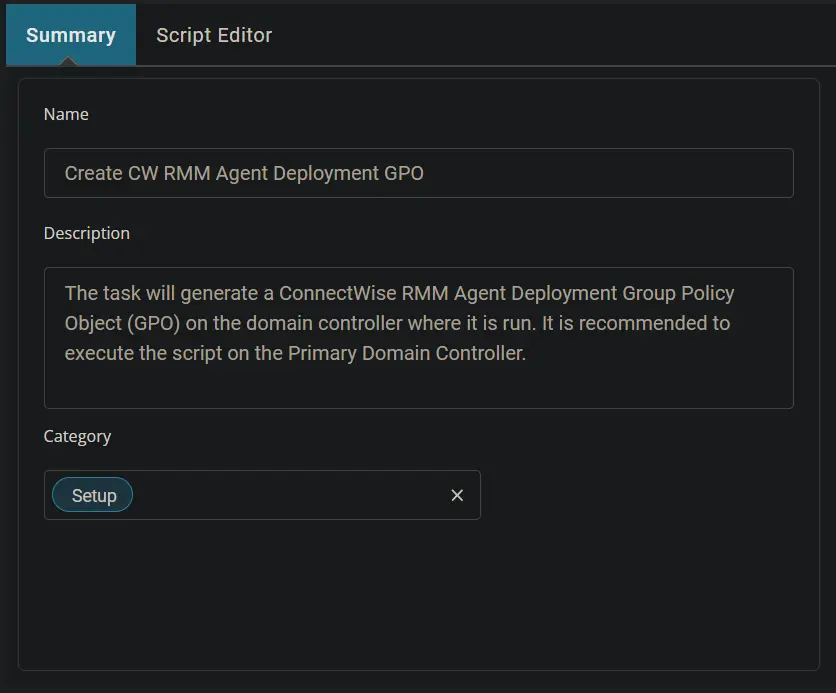The height and width of the screenshot is (693, 836).
Task: Click the Category label text
Action: [77, 437]
